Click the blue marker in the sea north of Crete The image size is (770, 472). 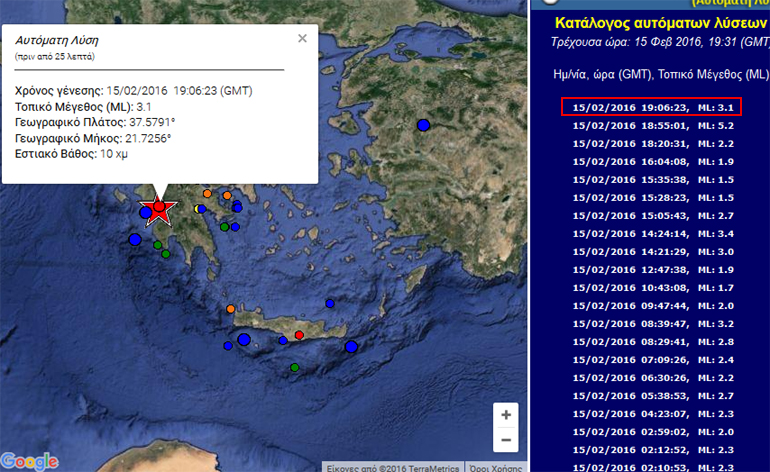pos(329,304)
